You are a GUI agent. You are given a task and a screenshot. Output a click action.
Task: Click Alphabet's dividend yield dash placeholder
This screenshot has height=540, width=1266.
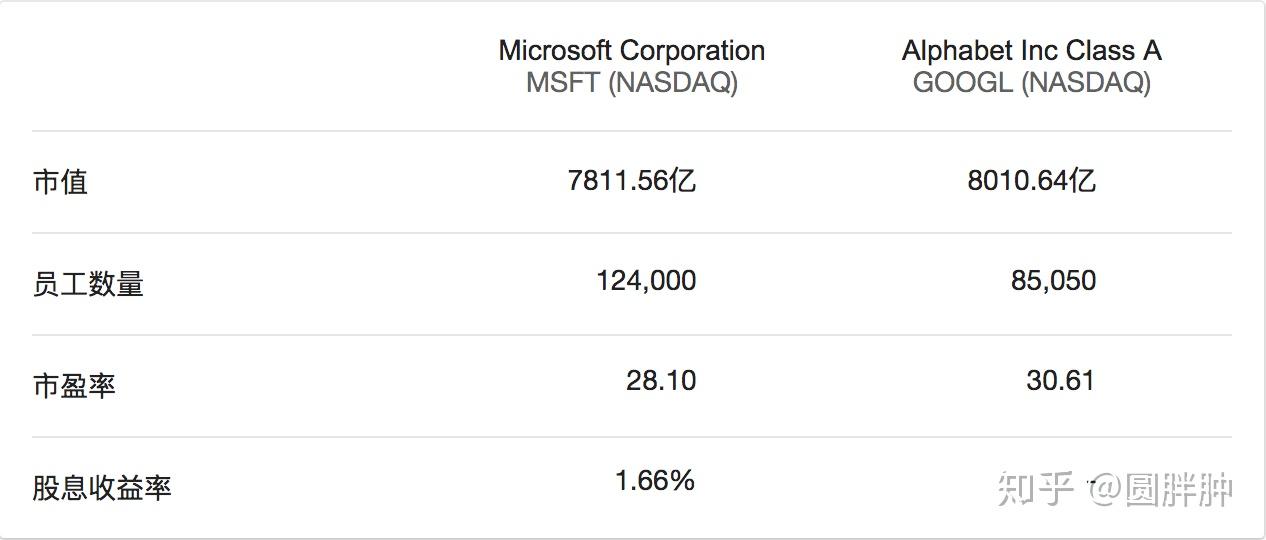1092,482
